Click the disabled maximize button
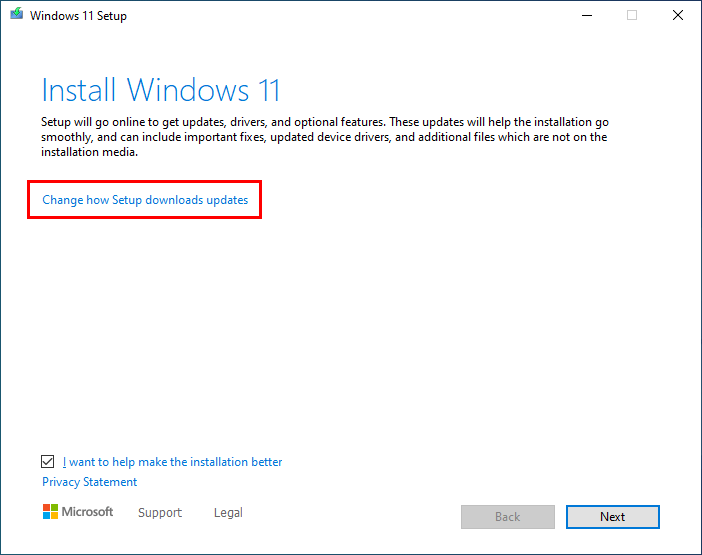The width and height of the screenshot is (702, 555). point(632,16)
